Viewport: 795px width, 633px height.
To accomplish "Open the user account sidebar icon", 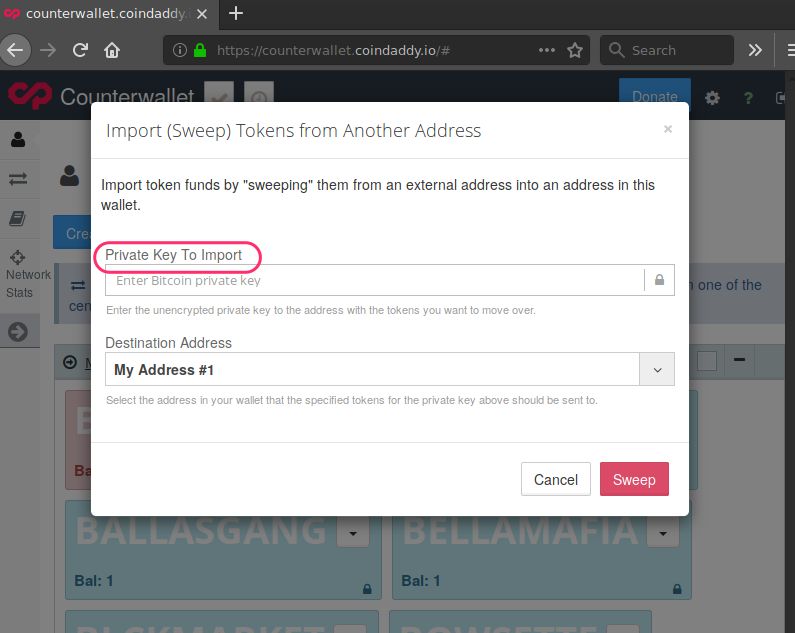I will pos(18,139).
